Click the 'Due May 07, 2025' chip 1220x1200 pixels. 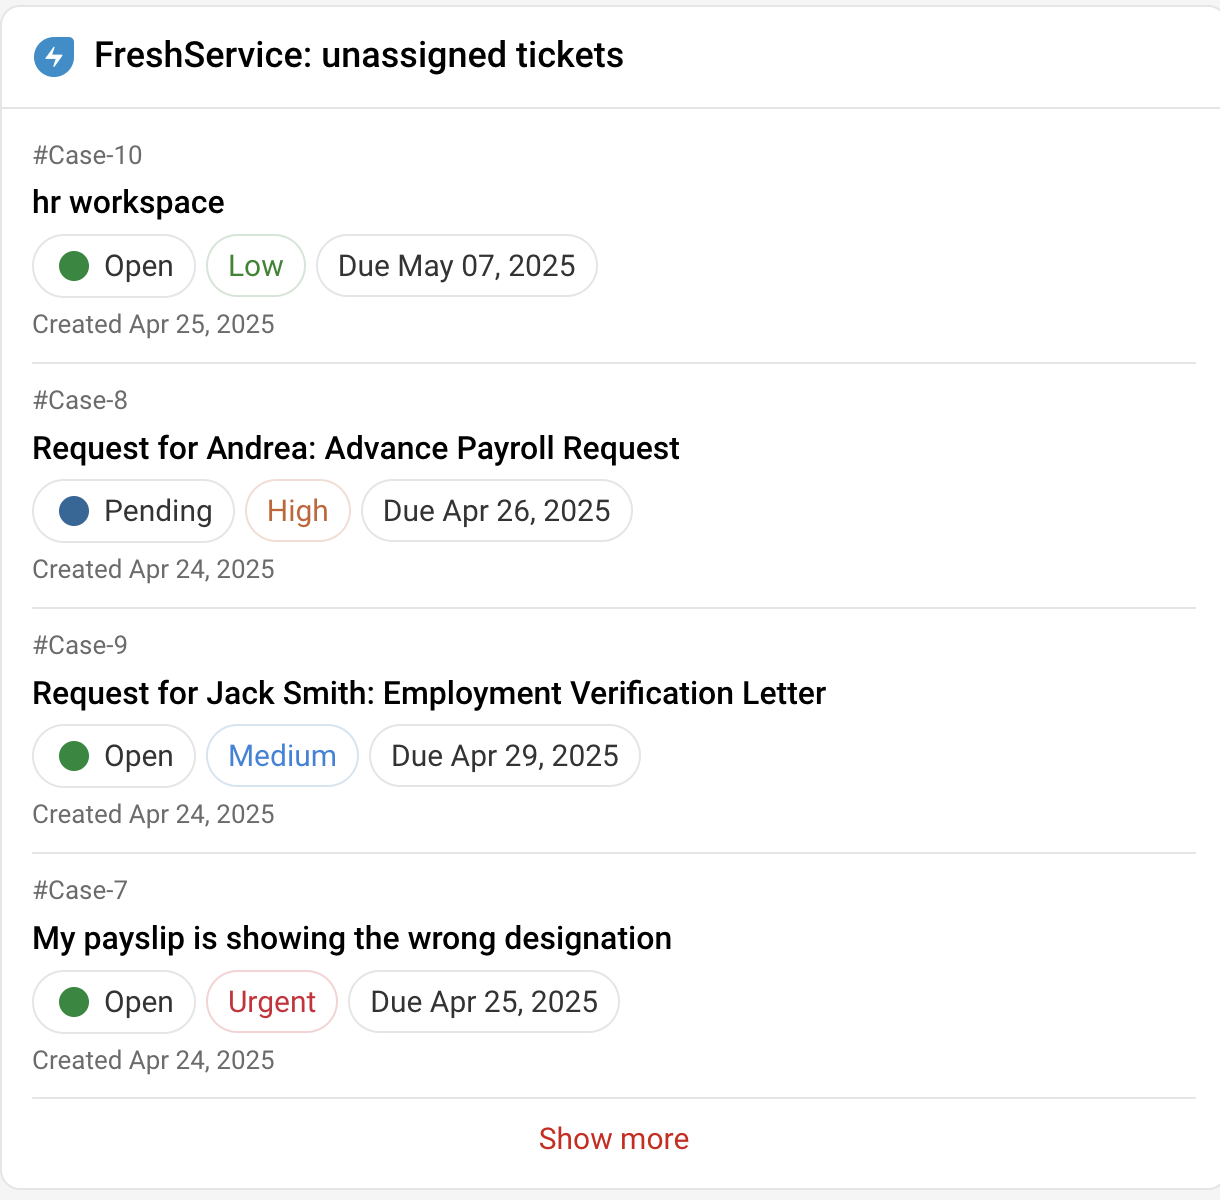[x=456, y=266]
